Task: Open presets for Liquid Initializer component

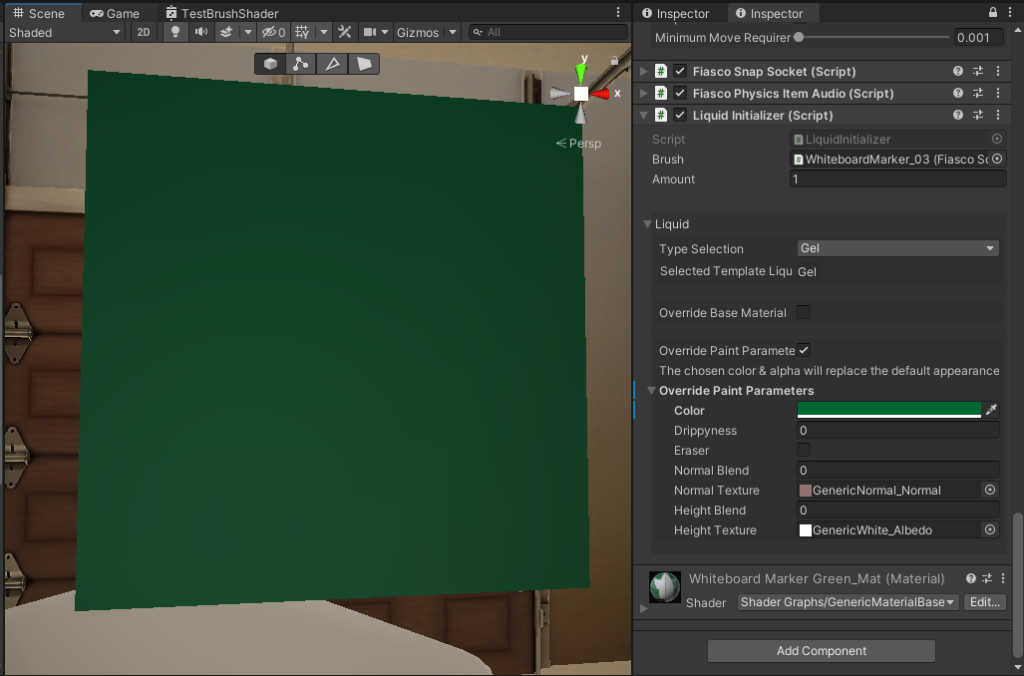Action: pos(978,115)
